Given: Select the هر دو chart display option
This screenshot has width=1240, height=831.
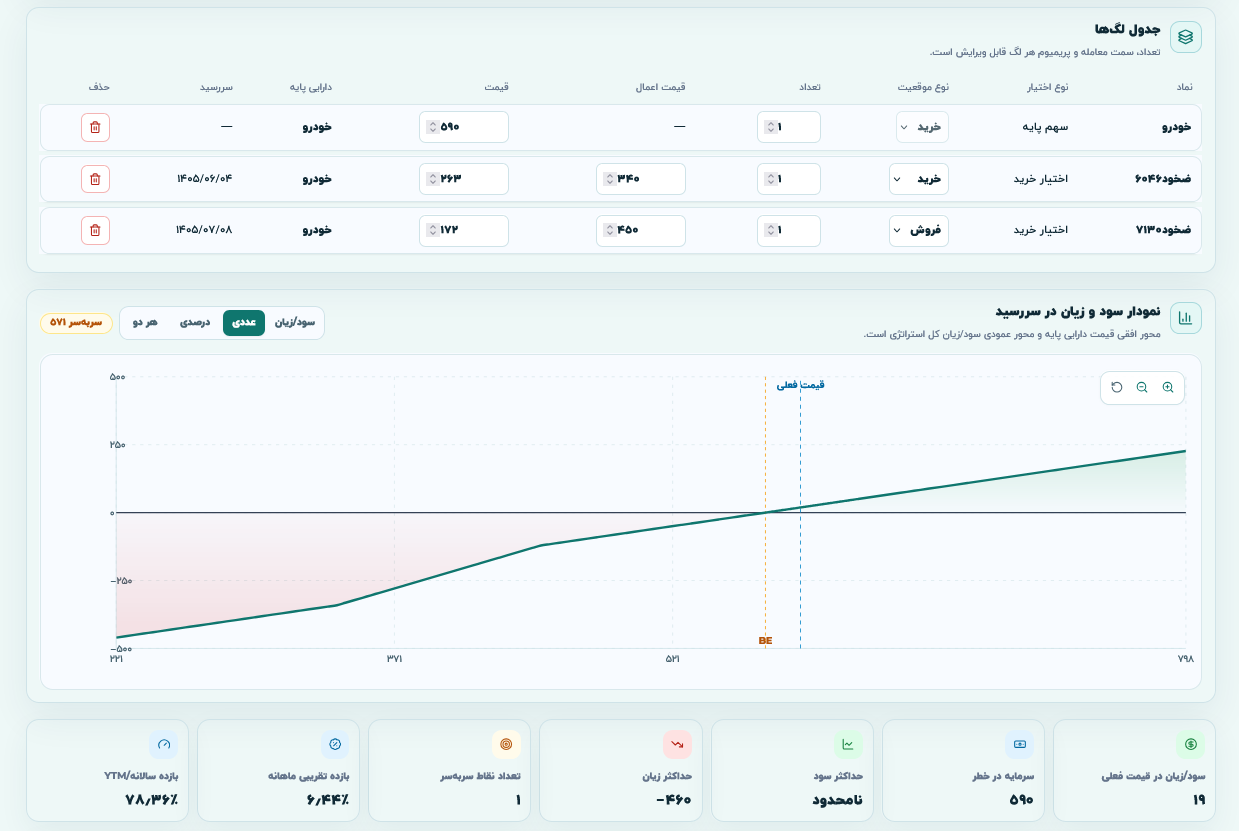Looking at the screenshot, I should (x=145, y=322).
